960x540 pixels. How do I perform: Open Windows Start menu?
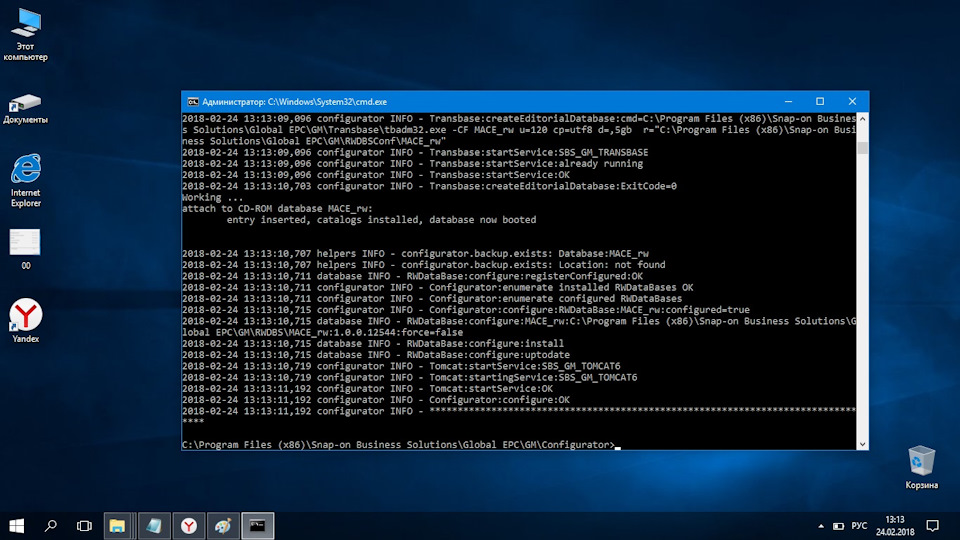click(x=17, y=526)
